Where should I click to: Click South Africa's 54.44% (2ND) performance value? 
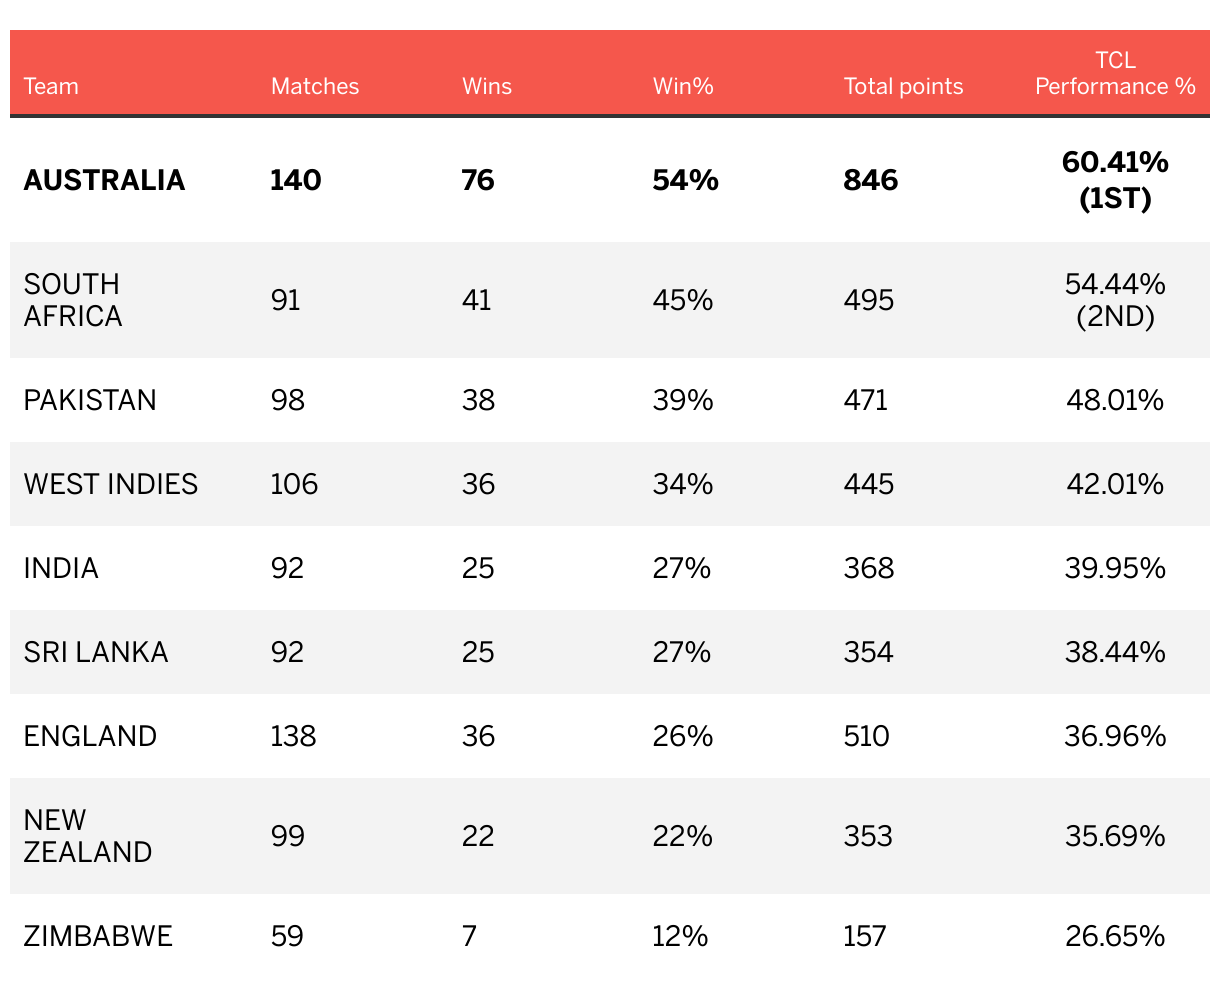[1115, 300]
